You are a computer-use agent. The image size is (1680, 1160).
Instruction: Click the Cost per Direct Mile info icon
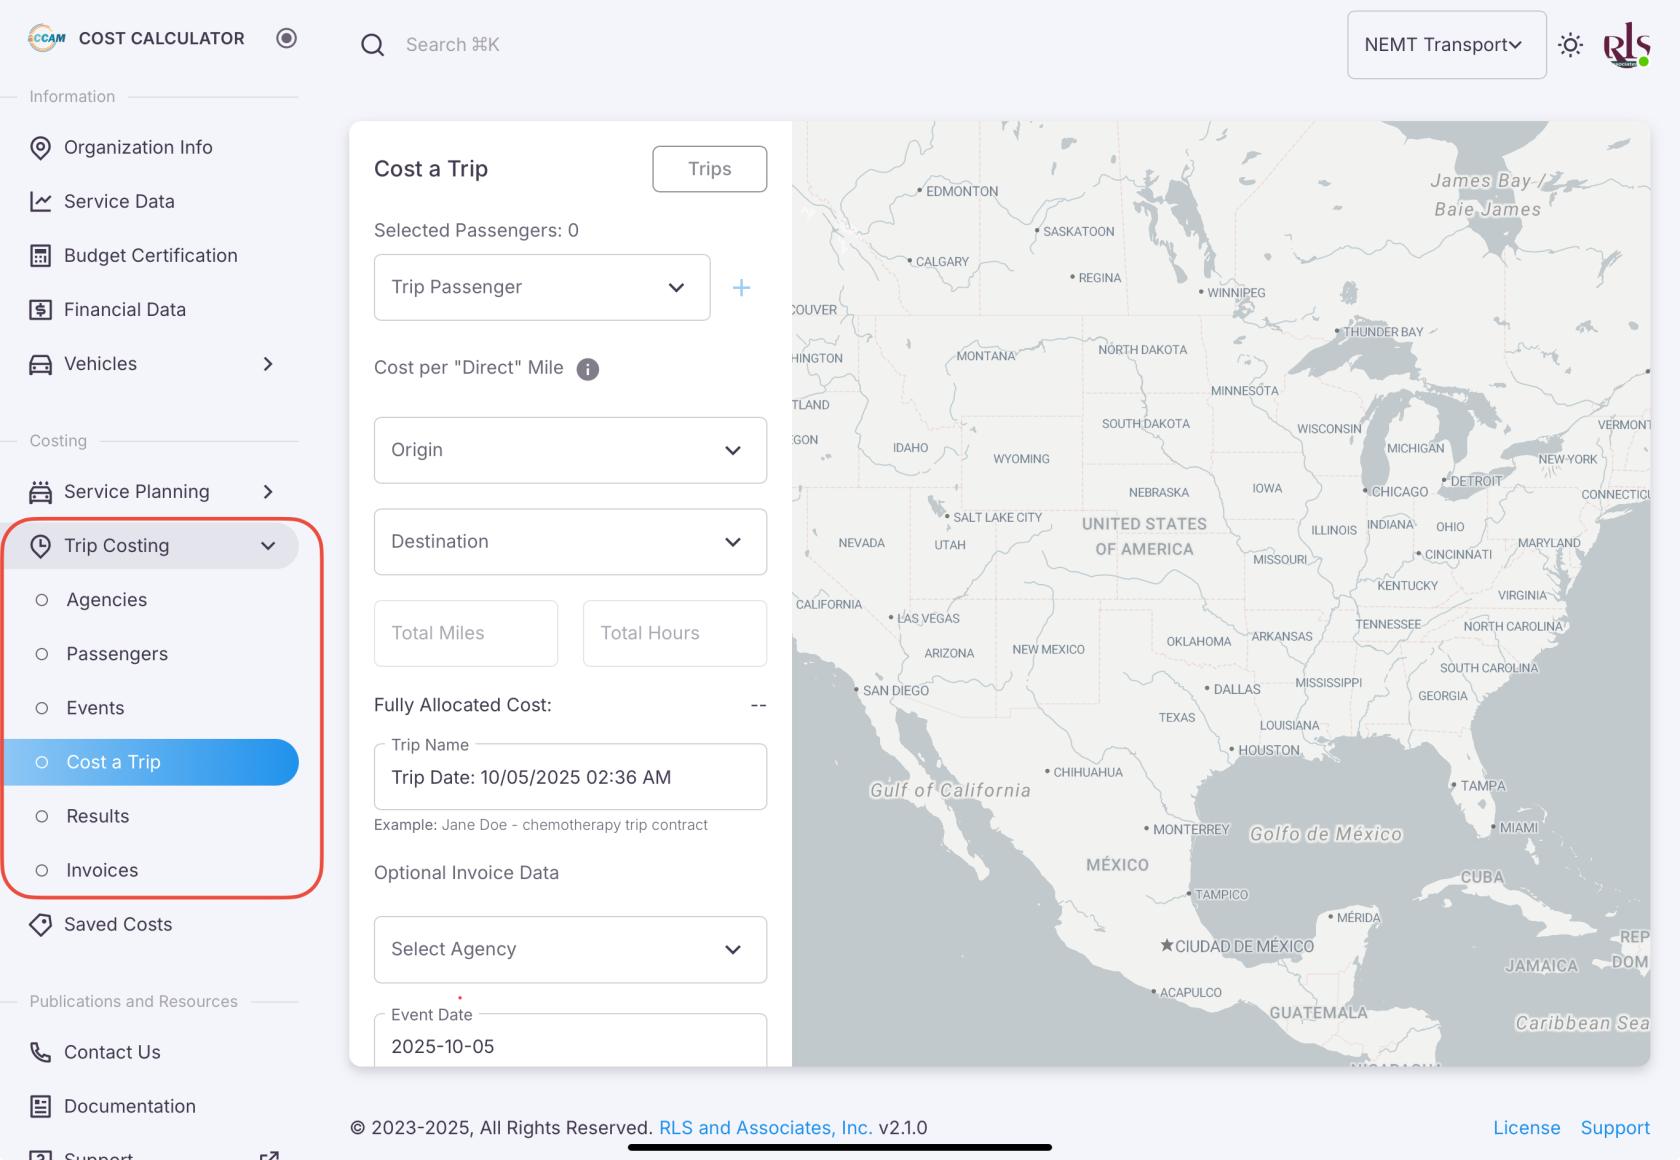pos(588,369)
